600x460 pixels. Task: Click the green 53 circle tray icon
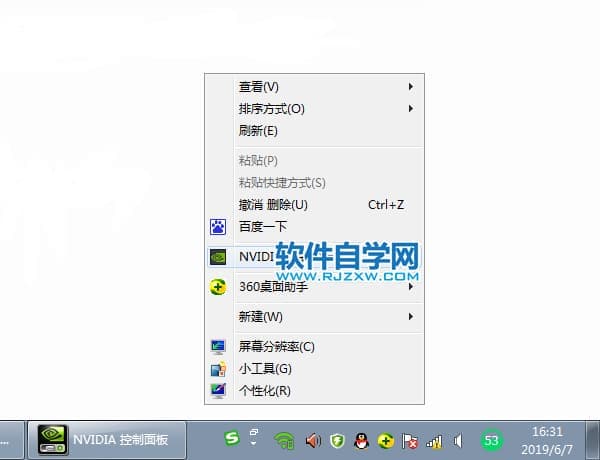coord(491,439)
